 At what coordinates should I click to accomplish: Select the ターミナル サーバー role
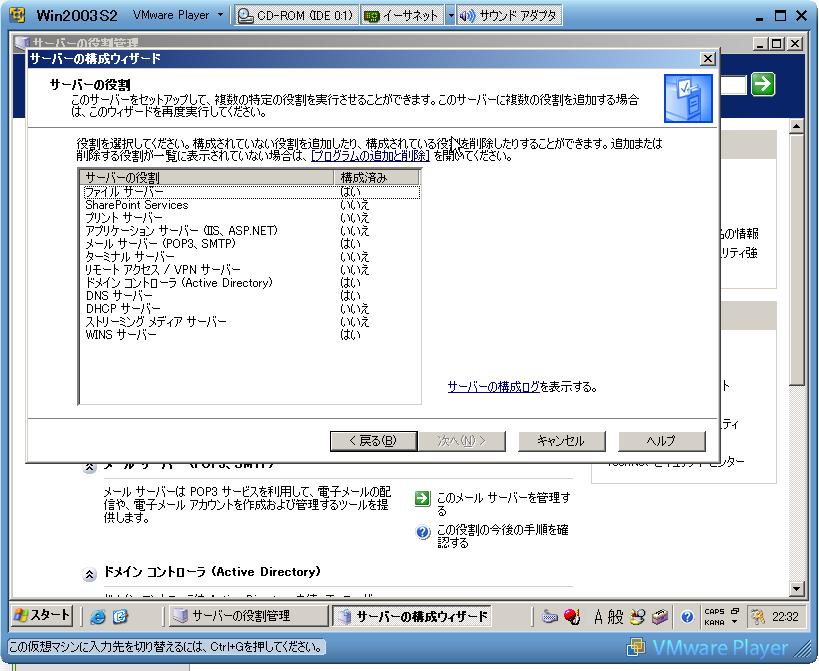click(251, 257)
